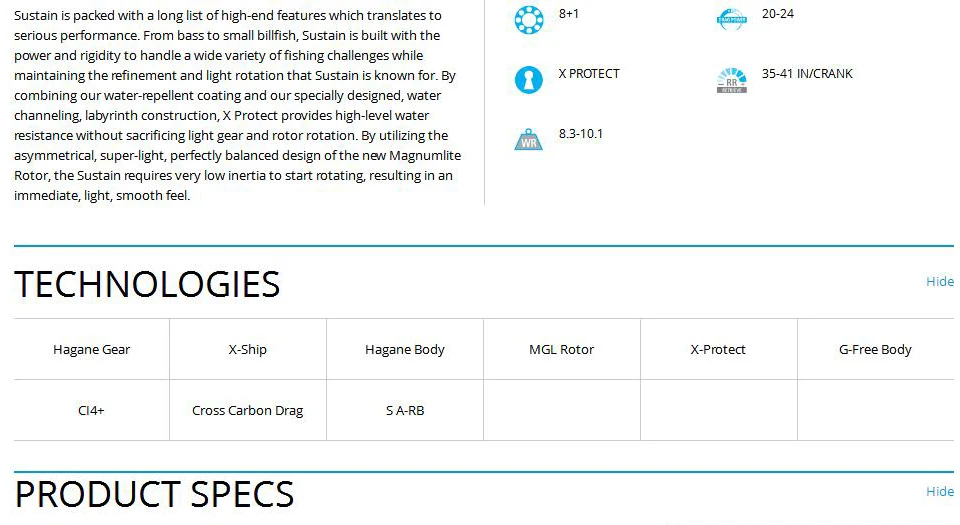Open G-Free Body technology details
This screenshot has width=960, height=525.
coord(876,349)
